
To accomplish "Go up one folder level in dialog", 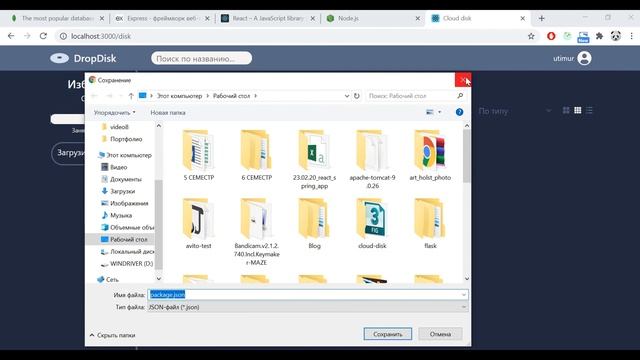I will coord(131,96).
